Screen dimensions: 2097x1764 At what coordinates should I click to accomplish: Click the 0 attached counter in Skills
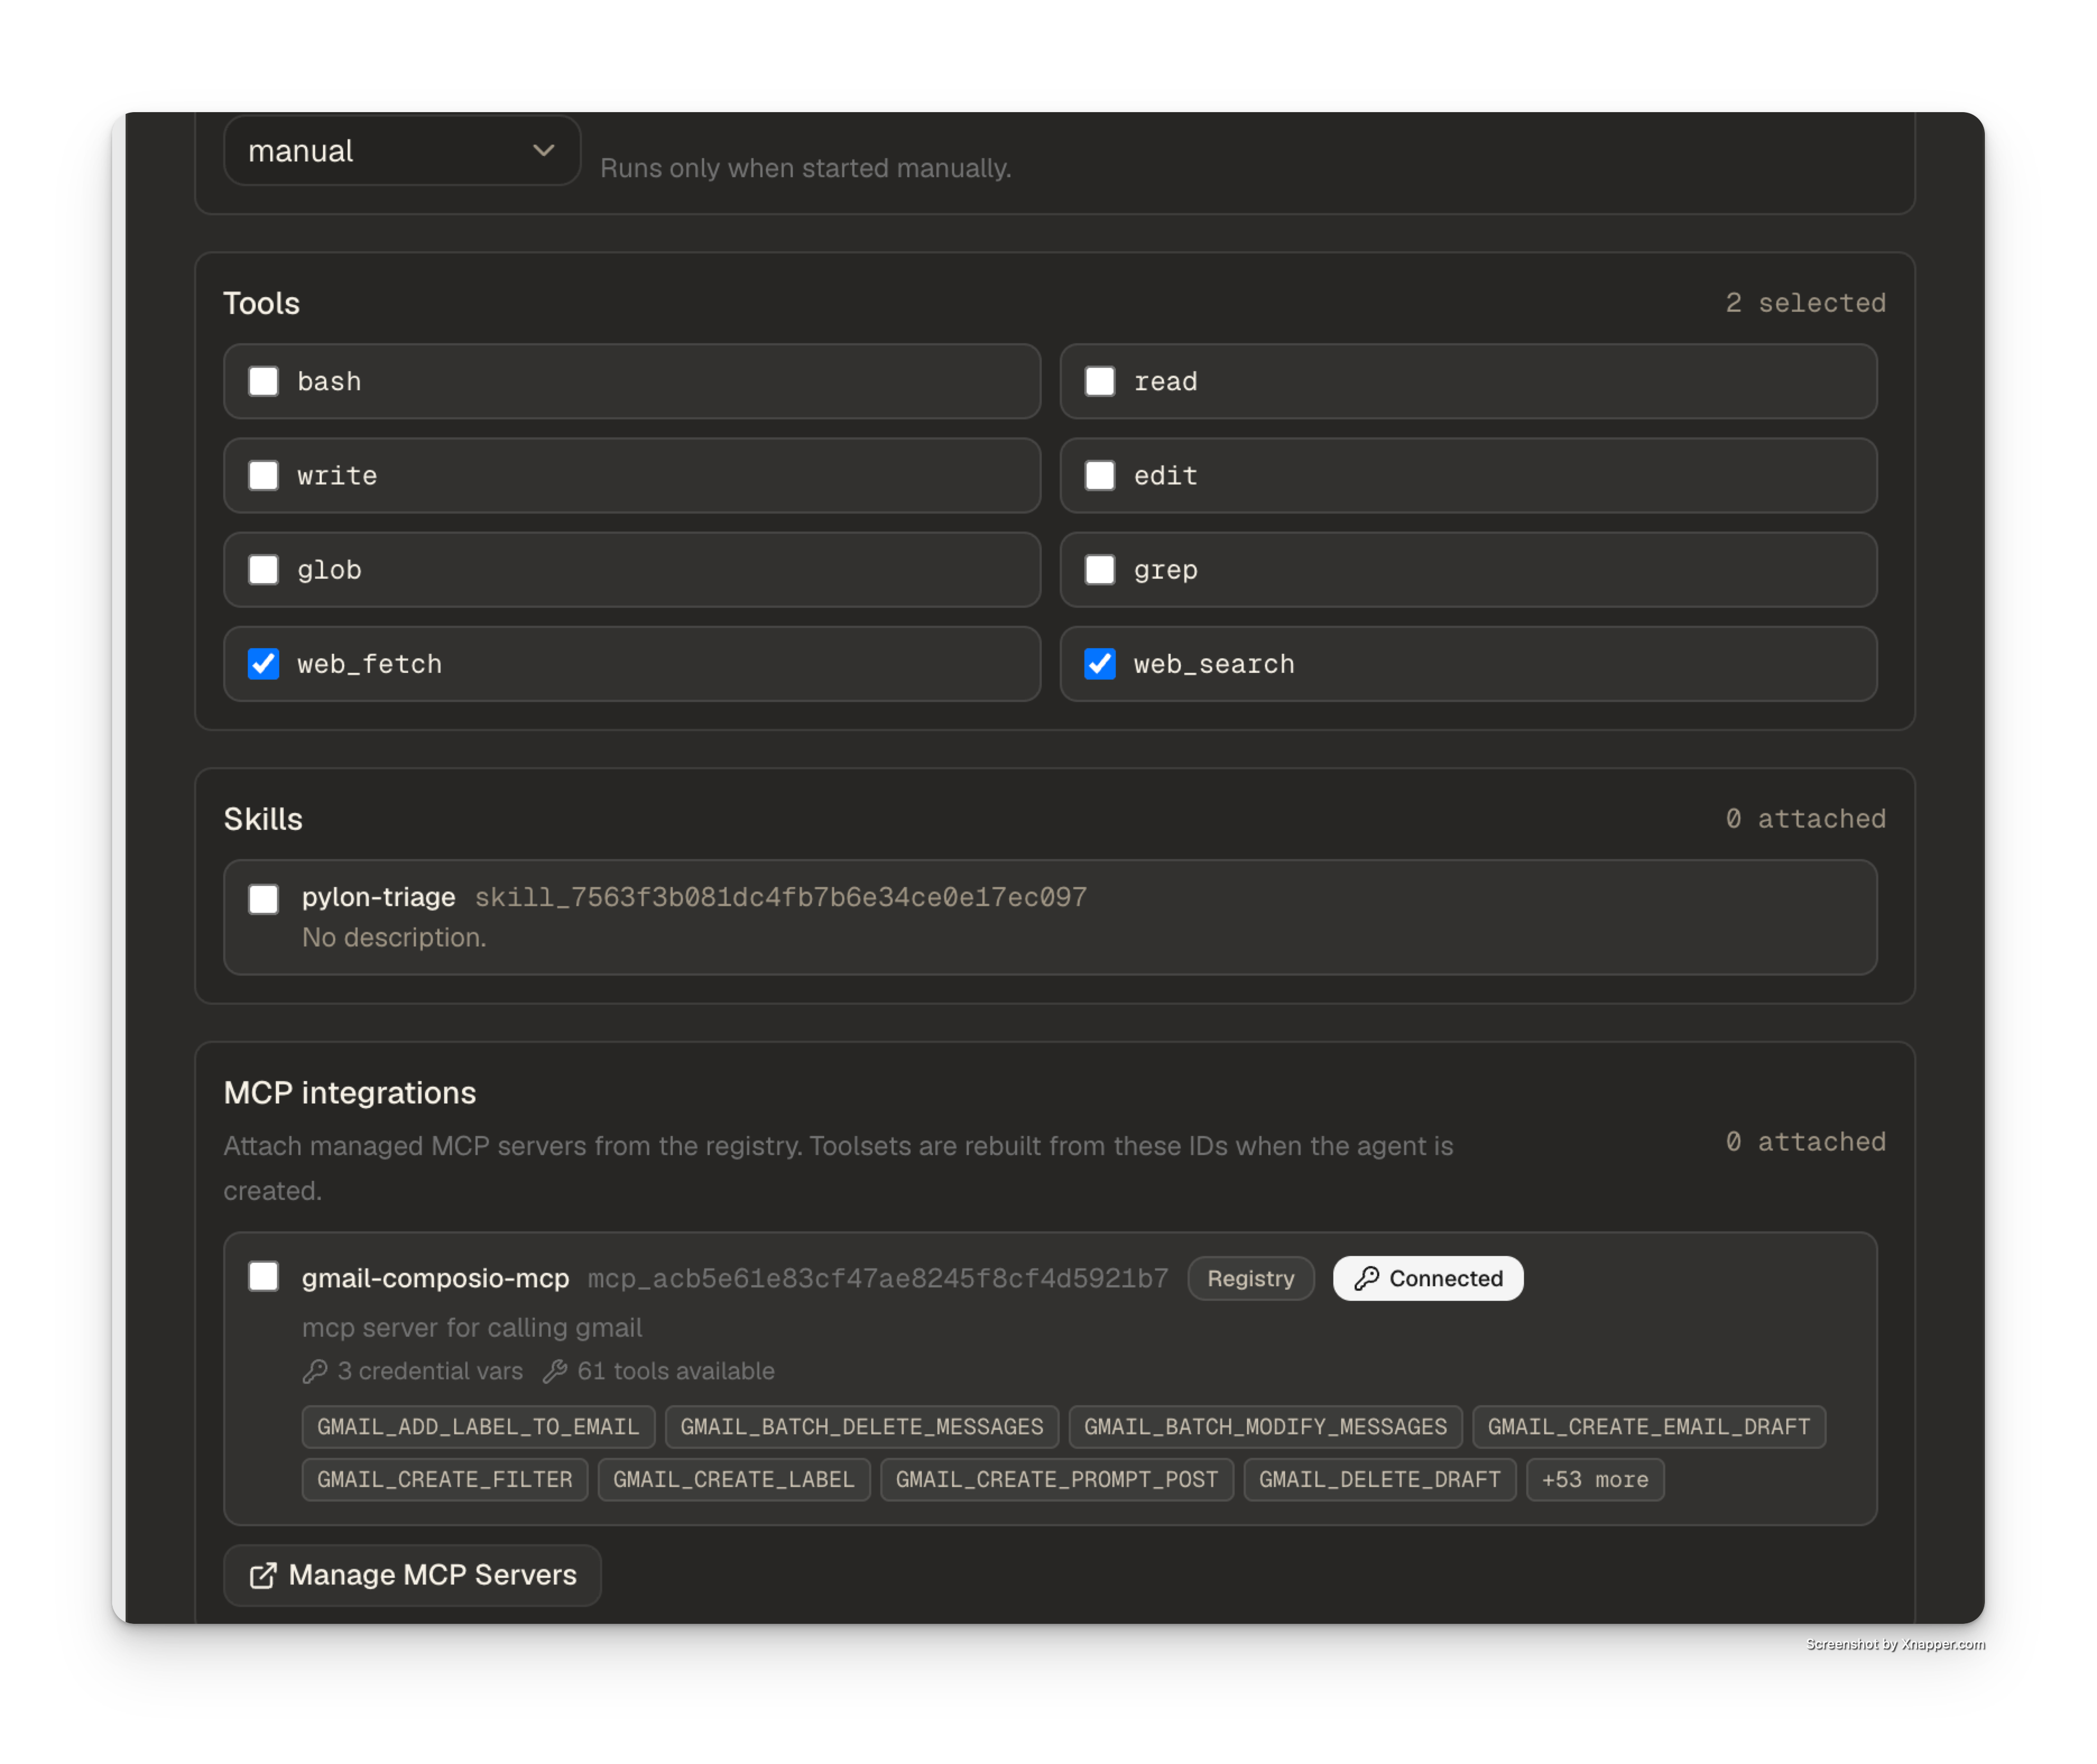click(1805, 818)
